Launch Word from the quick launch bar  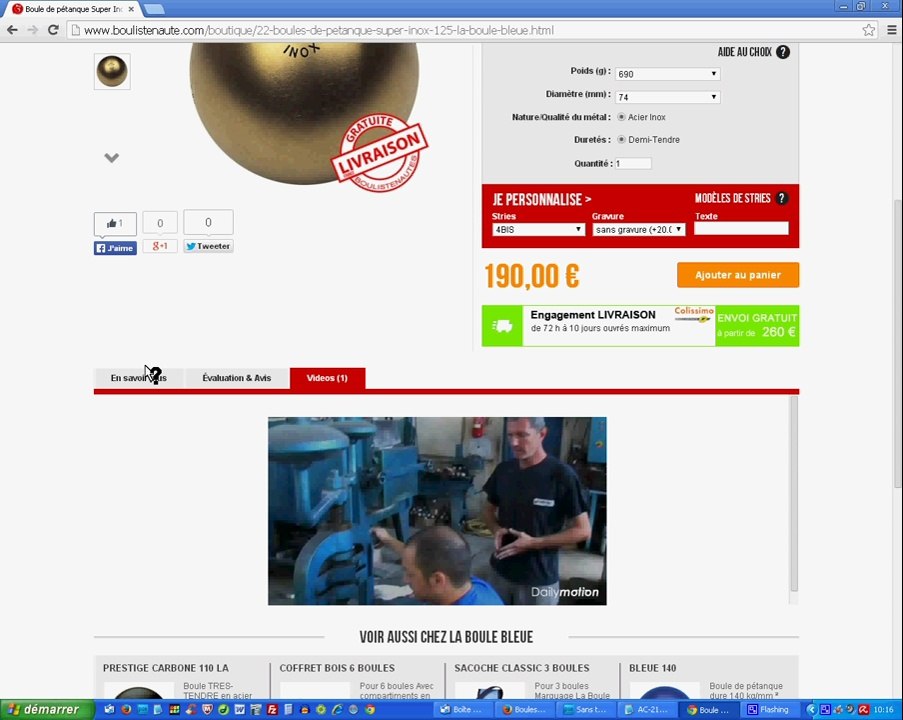[x=240, y=710]
